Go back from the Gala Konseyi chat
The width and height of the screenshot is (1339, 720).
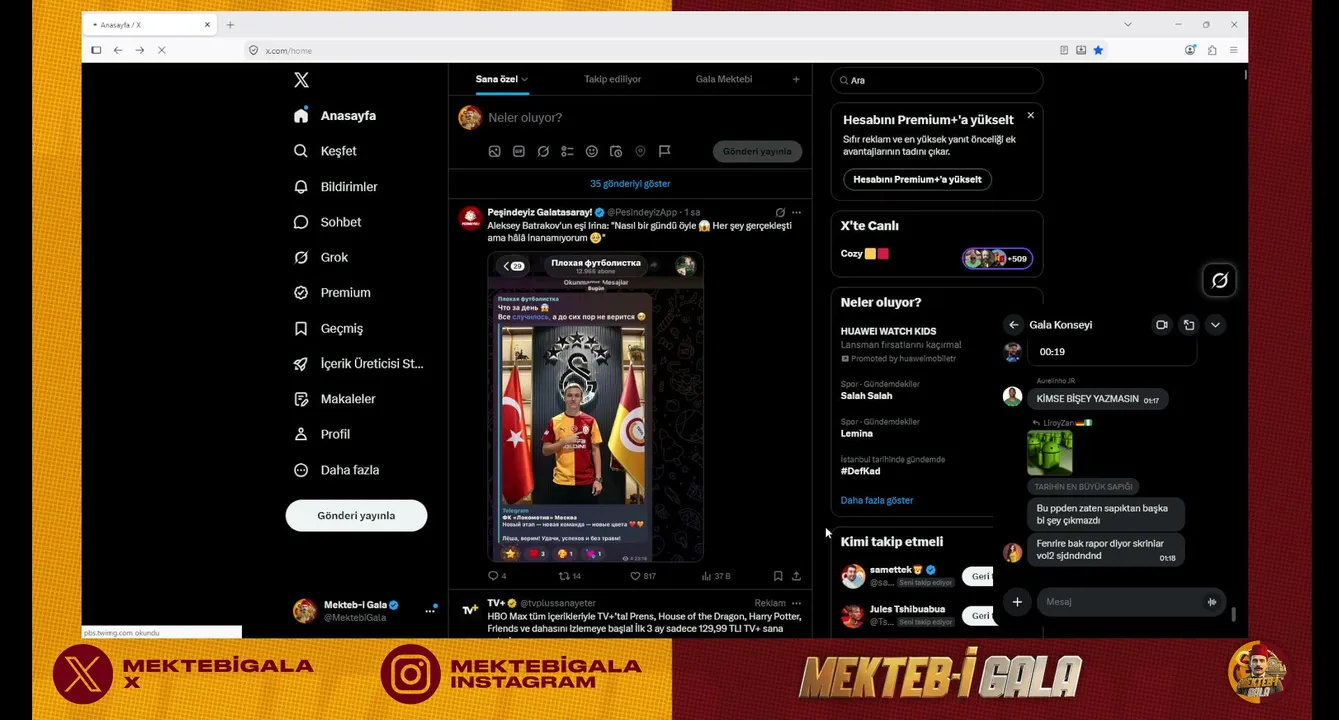point(1014,325)
